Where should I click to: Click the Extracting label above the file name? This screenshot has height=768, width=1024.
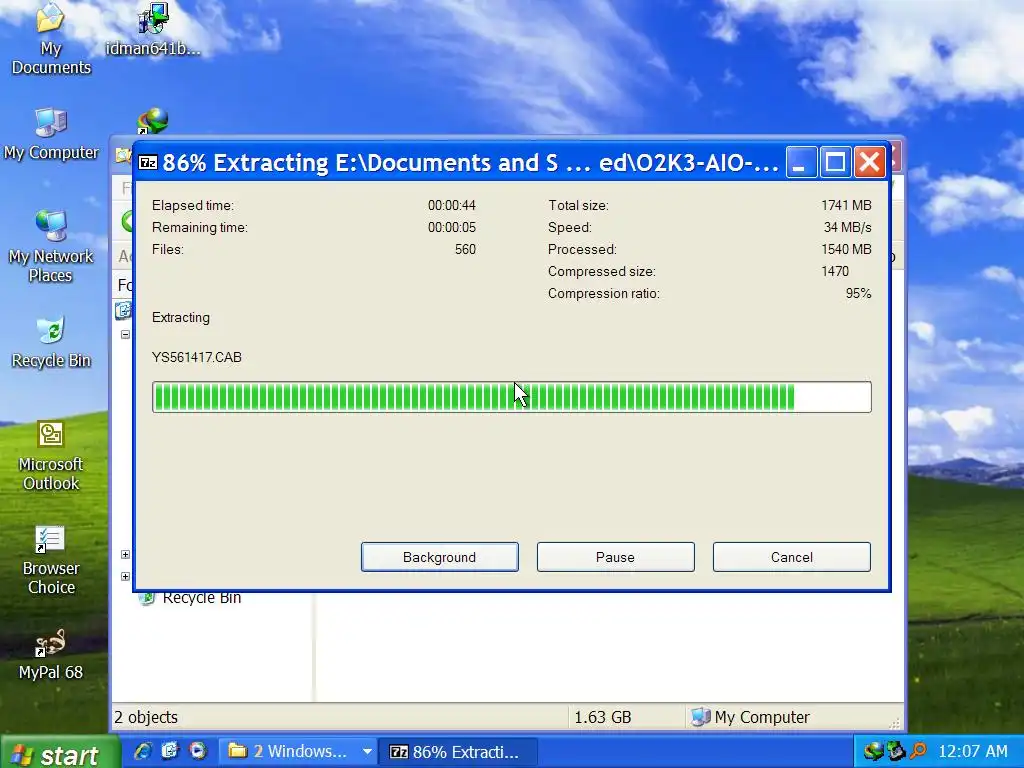point(181,317)
